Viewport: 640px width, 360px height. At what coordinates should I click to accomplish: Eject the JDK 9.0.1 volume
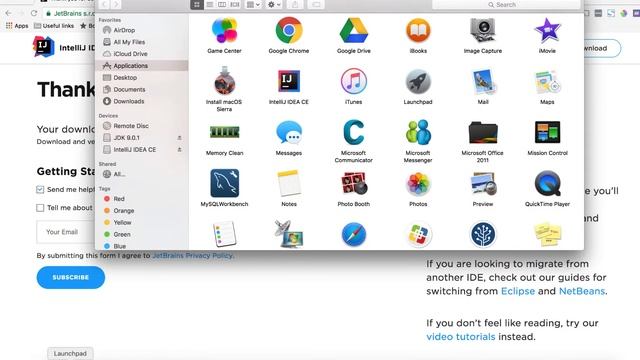179,138
